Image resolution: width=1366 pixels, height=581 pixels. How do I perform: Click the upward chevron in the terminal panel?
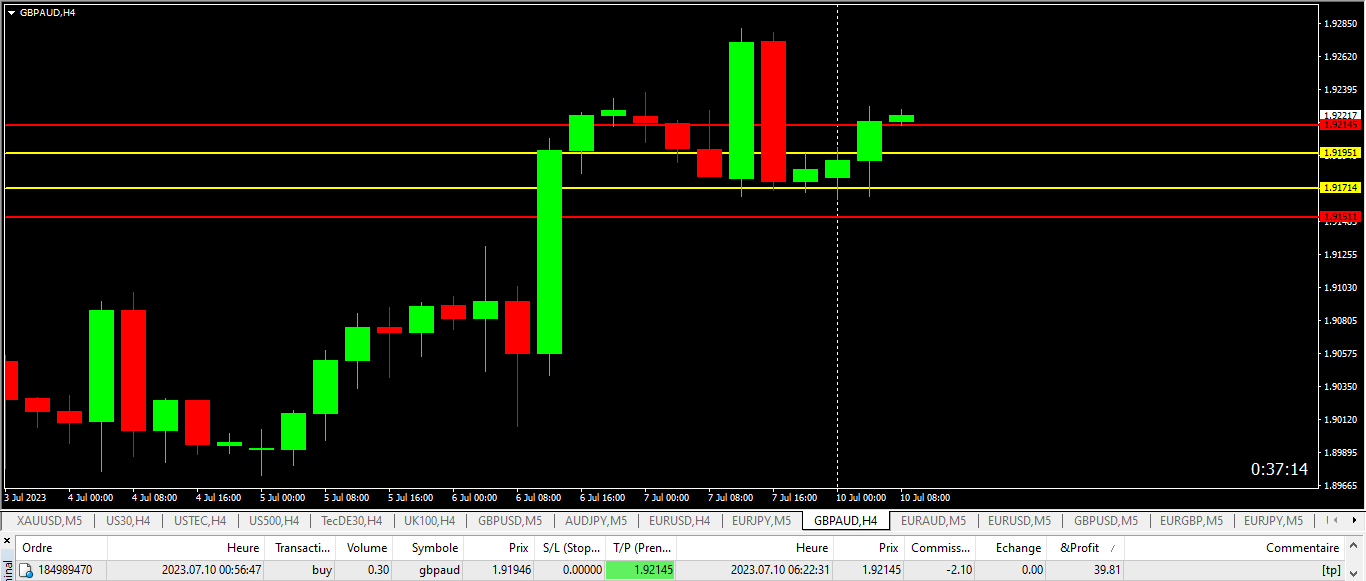(x=1353, y=547)
